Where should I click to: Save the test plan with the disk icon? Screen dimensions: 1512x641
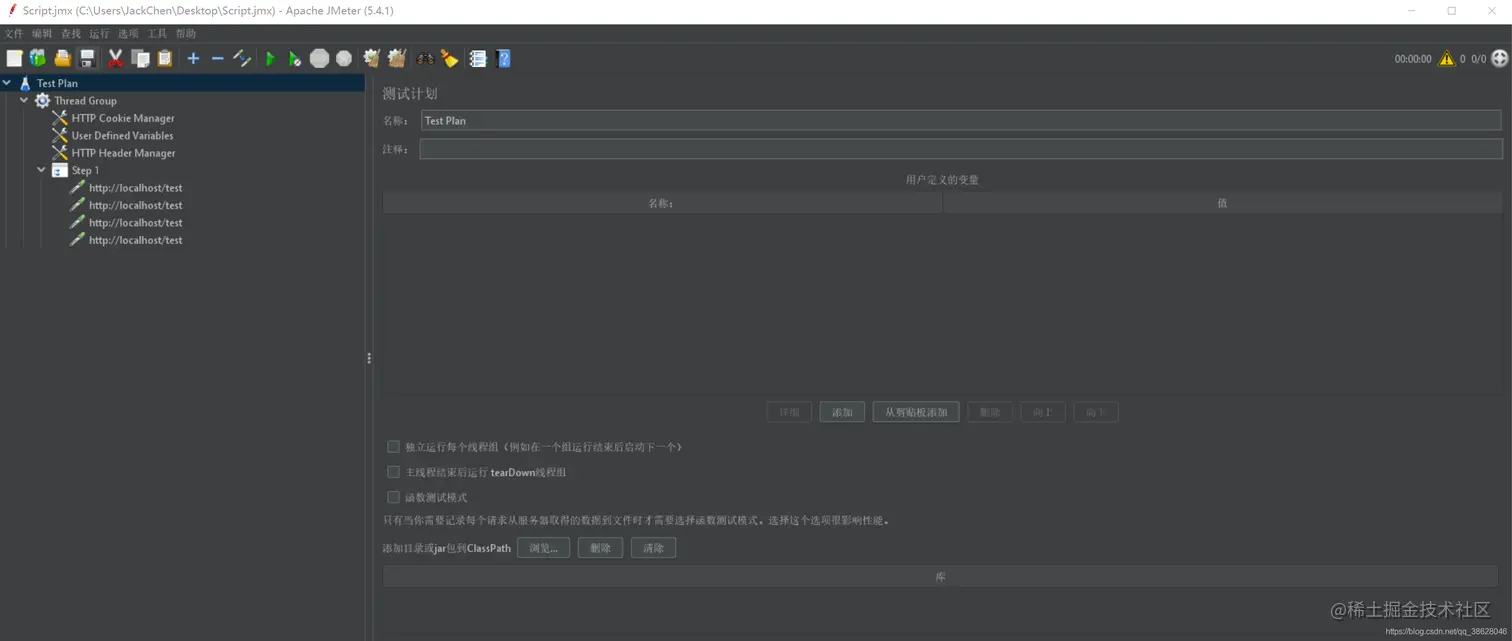87,58
